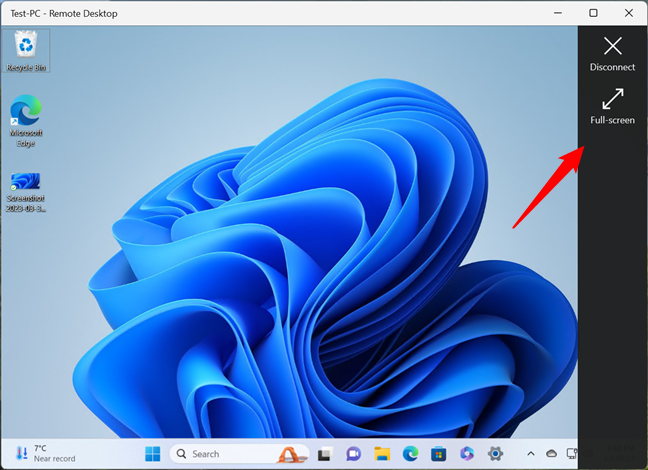Click Disconnect to end the remote session
Screen dimensions: 648x470
(x=612, y=53)
